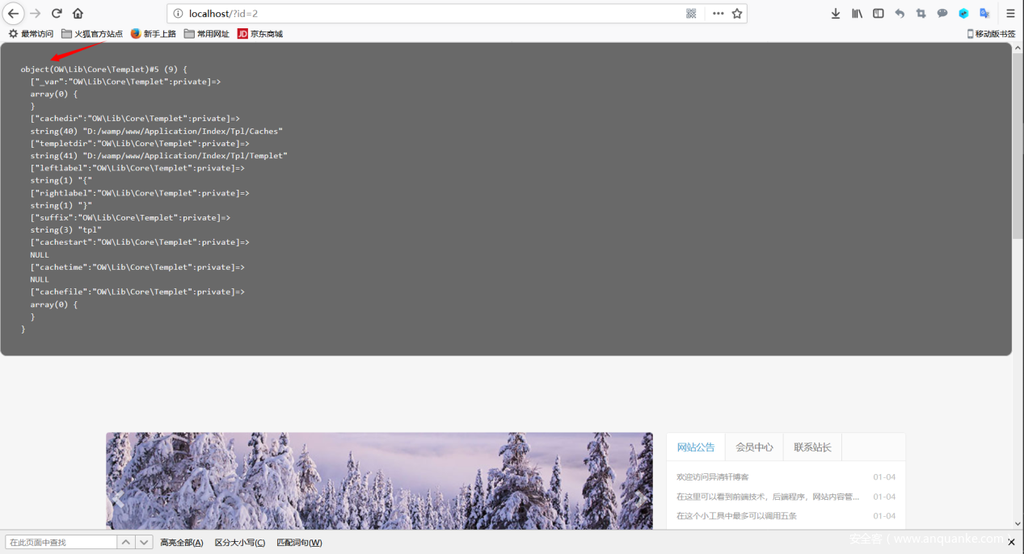
Task: Click scrollbar down arrow at bottom
Action: [1018, 523]
